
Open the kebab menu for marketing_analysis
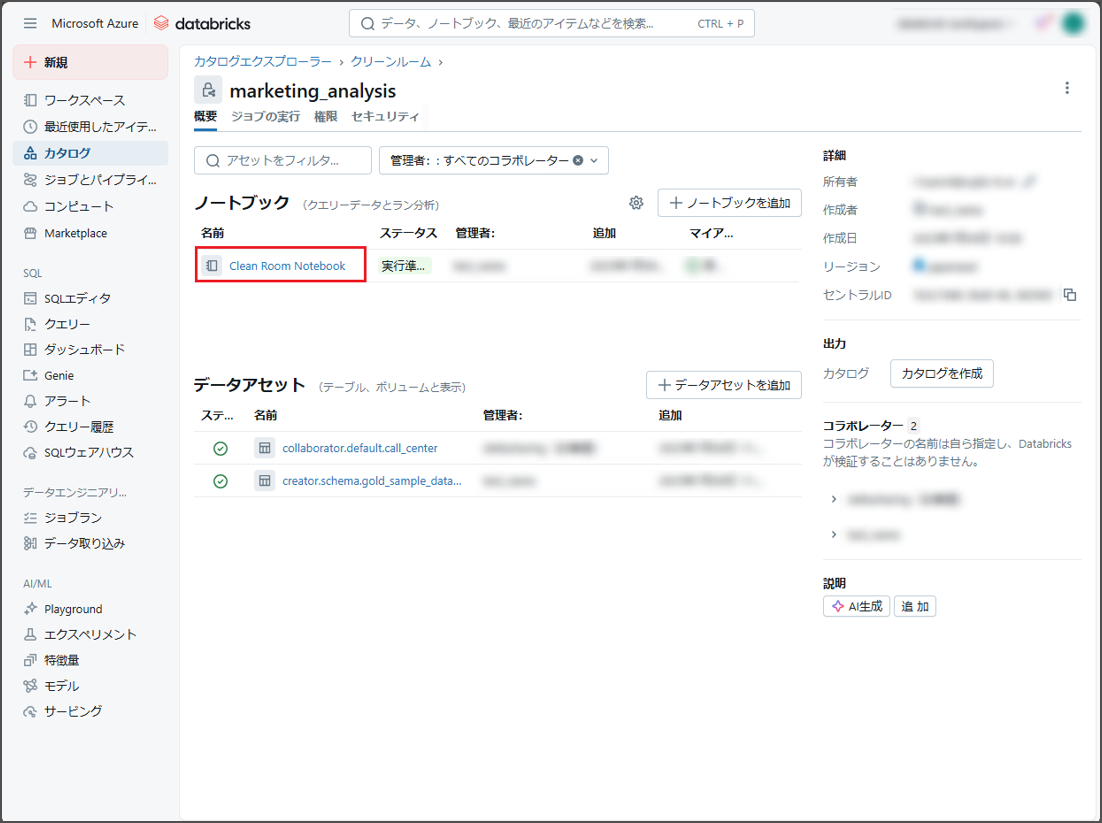(1067, 88)
